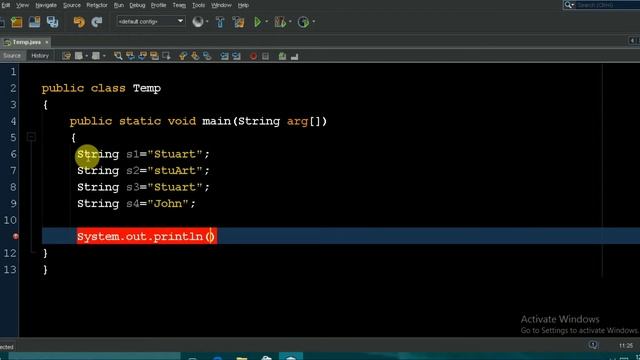The width and height of the screenshot is (640, 360).
Task: Expand the Profile Project dropdown arrow
Action: pos(313,22)
